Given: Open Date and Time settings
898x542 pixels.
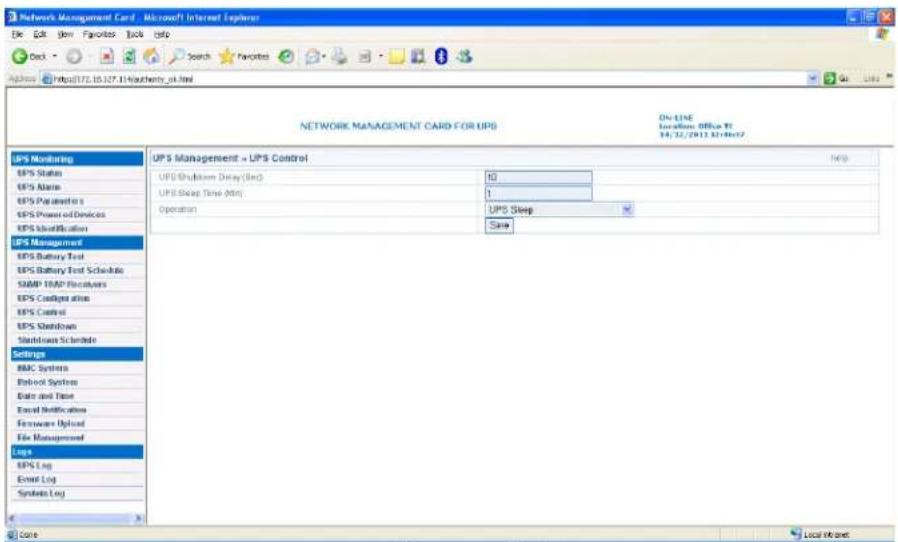Looking at the screenshot, I should click(x=46, y=396).
